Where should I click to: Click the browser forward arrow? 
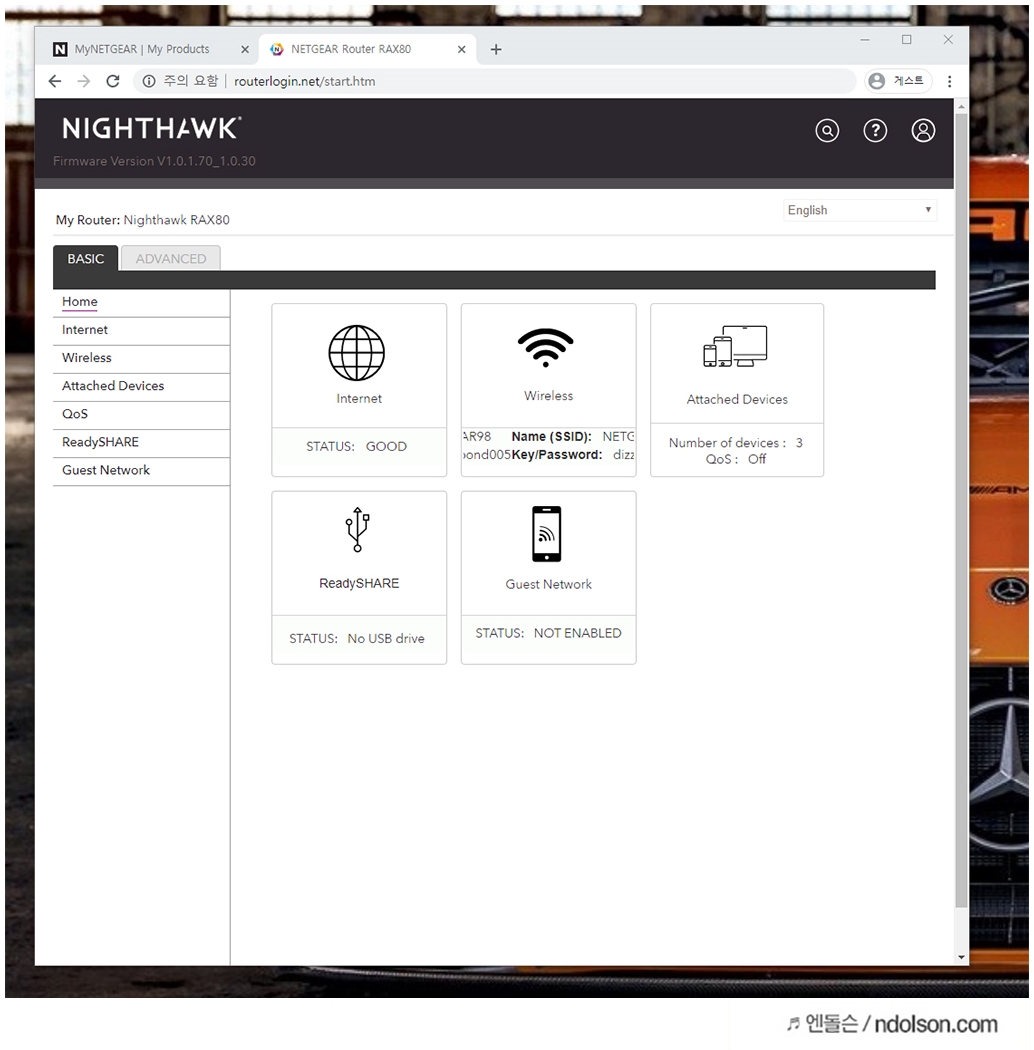point(84,81)
